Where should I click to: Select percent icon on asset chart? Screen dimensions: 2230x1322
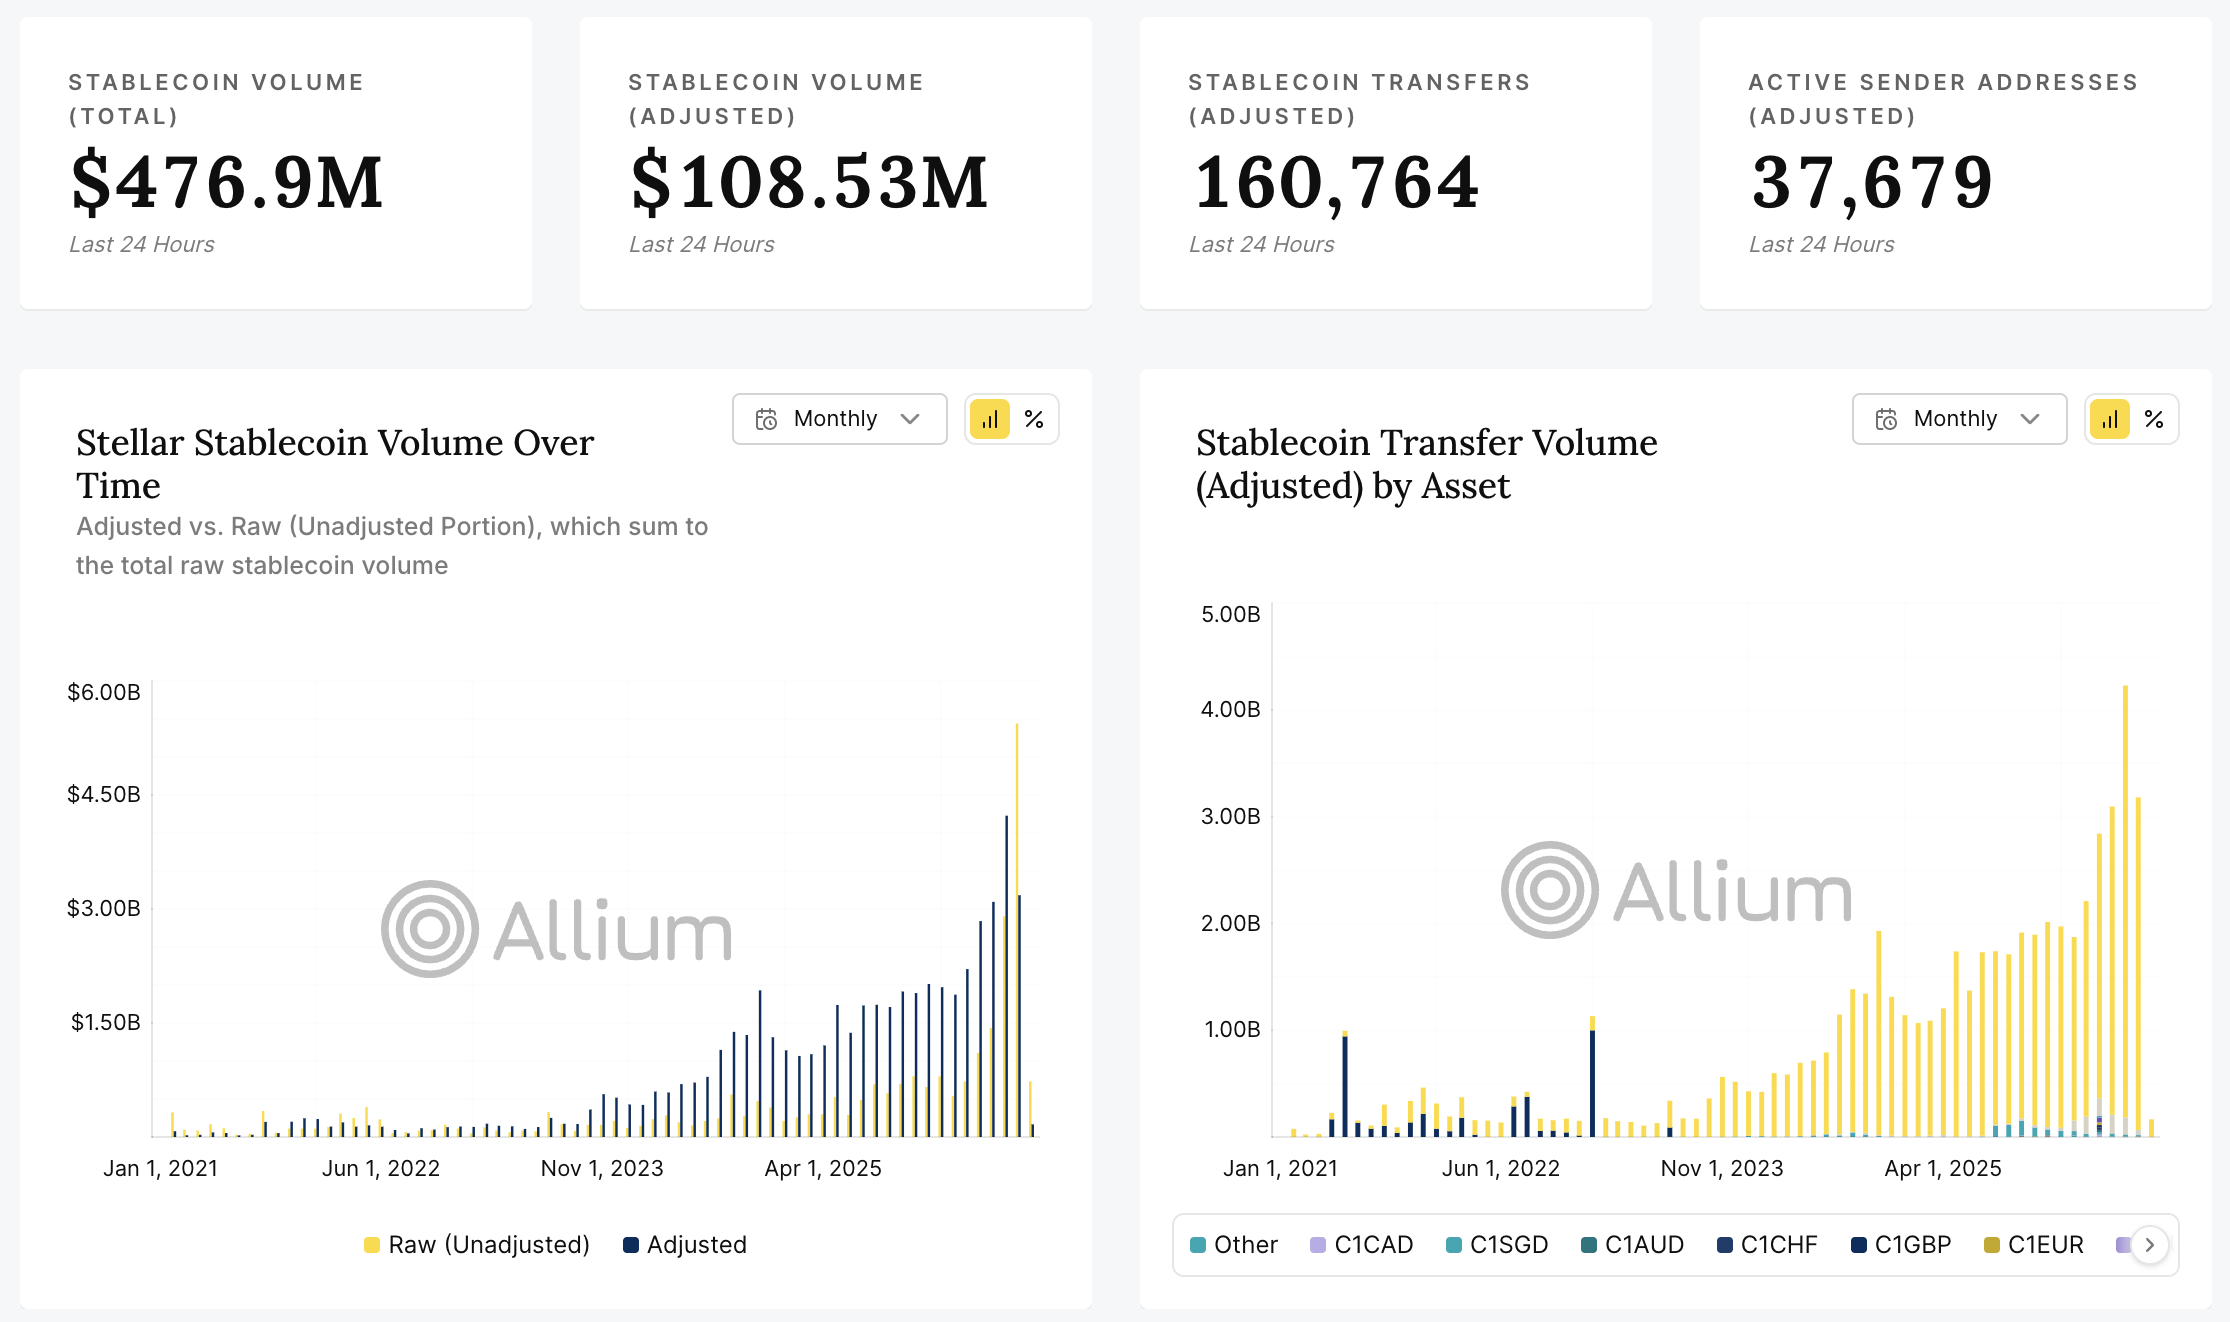pos(2154,419)
